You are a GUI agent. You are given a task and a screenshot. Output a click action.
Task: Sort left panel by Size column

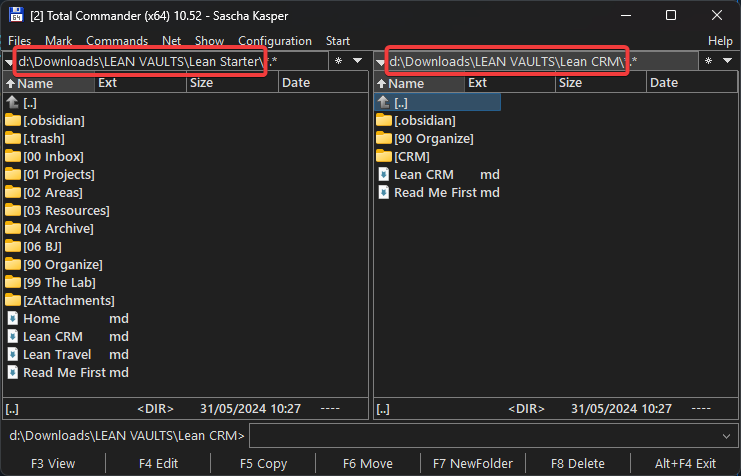tap(233, 83)
